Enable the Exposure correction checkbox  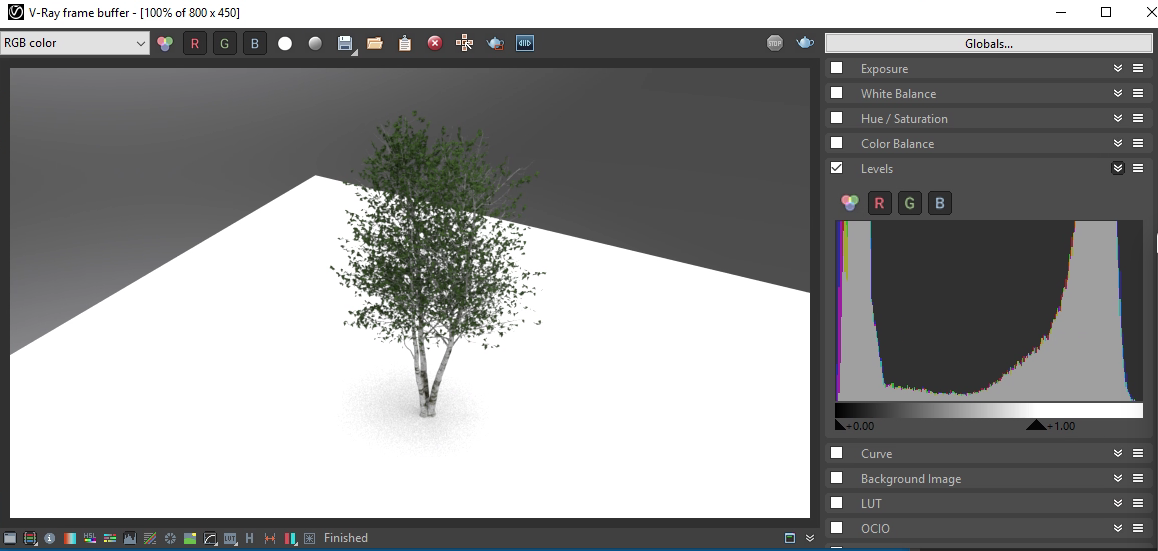(837, 68)
